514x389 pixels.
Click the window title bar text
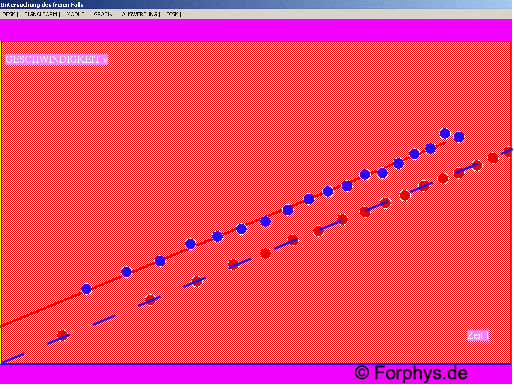click(x=41, y=5)
